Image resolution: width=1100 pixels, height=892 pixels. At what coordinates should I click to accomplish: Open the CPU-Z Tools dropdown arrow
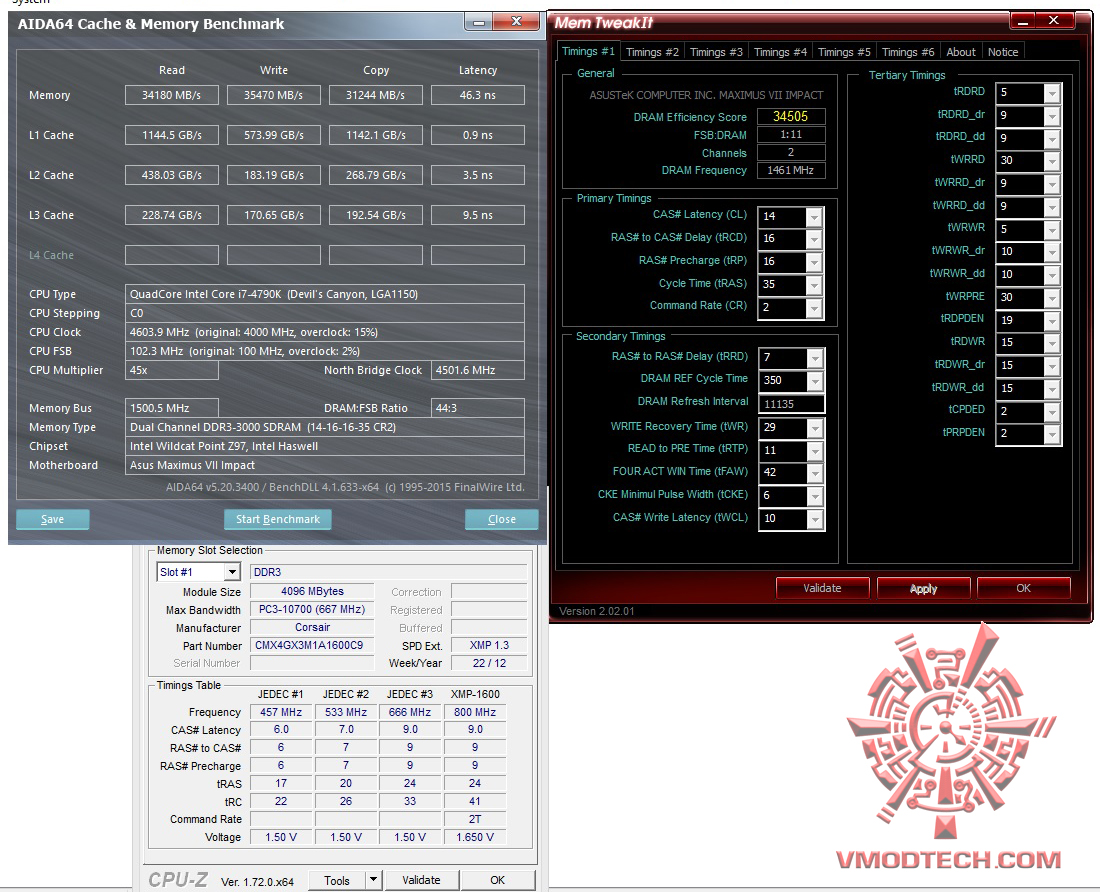point(373,879)
